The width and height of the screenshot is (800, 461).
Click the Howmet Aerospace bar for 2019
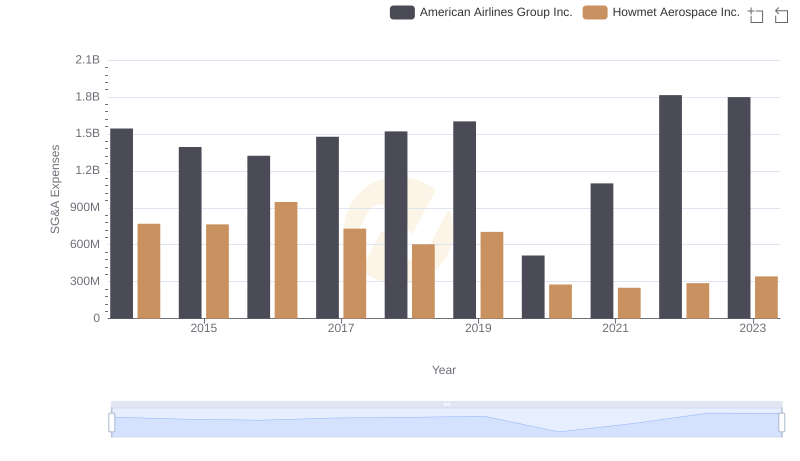pos(492,275)
